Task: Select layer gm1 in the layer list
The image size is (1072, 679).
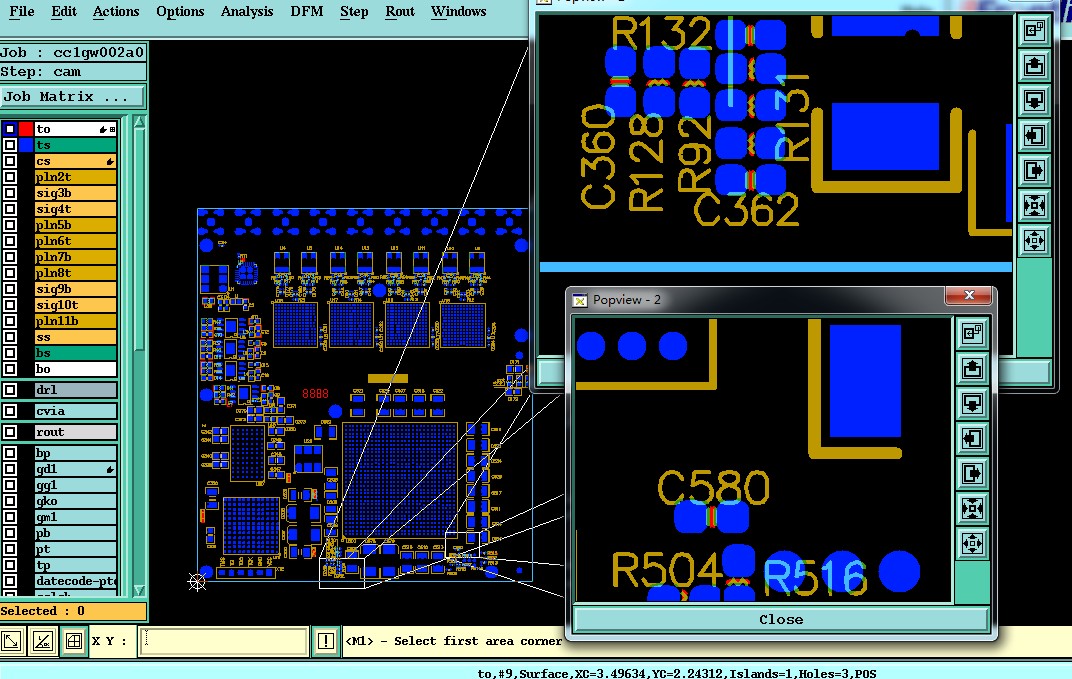Action: click(x=75, y=517)
